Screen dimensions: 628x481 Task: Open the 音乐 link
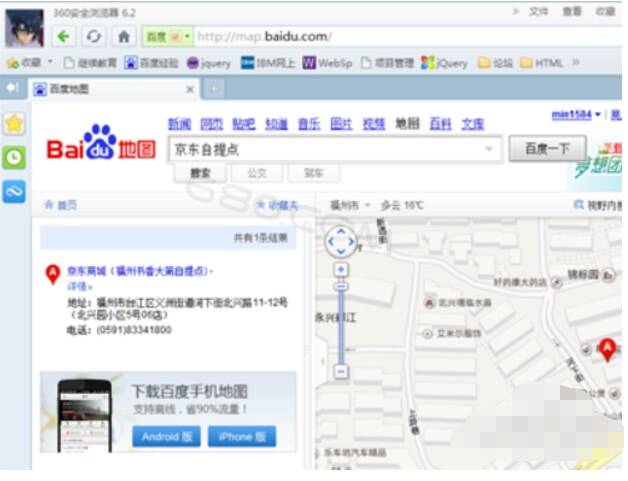tap(309, 124)
